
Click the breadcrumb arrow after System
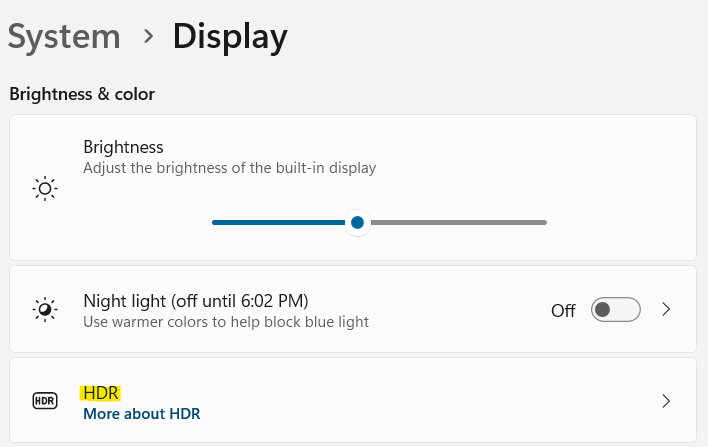(148, 37)
